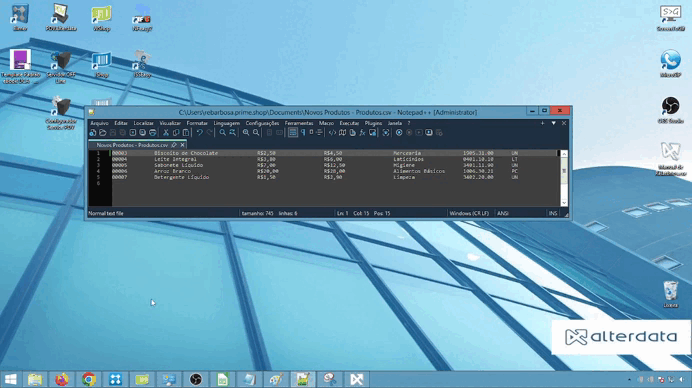Click the Print toolbar icon
The height and width of the screenshot is (388, 692).
[x=153, y=132]
